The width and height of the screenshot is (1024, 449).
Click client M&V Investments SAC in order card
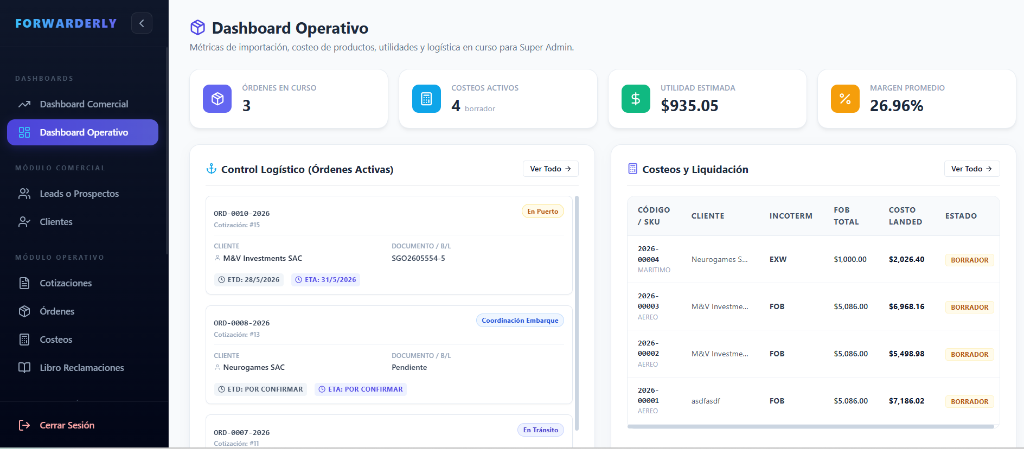(263, 258)
